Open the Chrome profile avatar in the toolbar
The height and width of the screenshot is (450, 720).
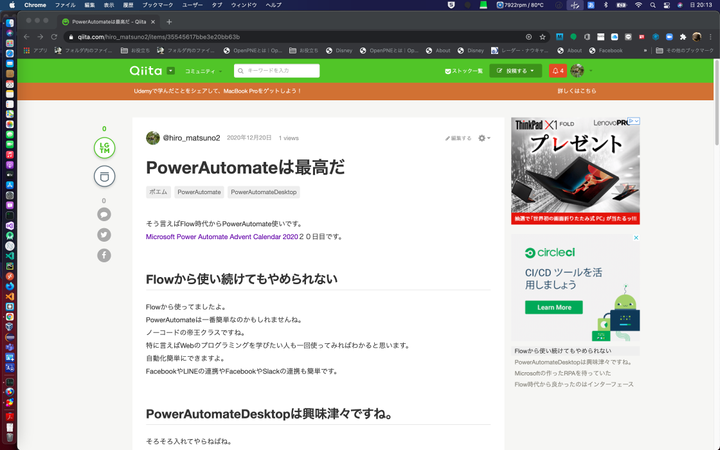tap(697, 37)
